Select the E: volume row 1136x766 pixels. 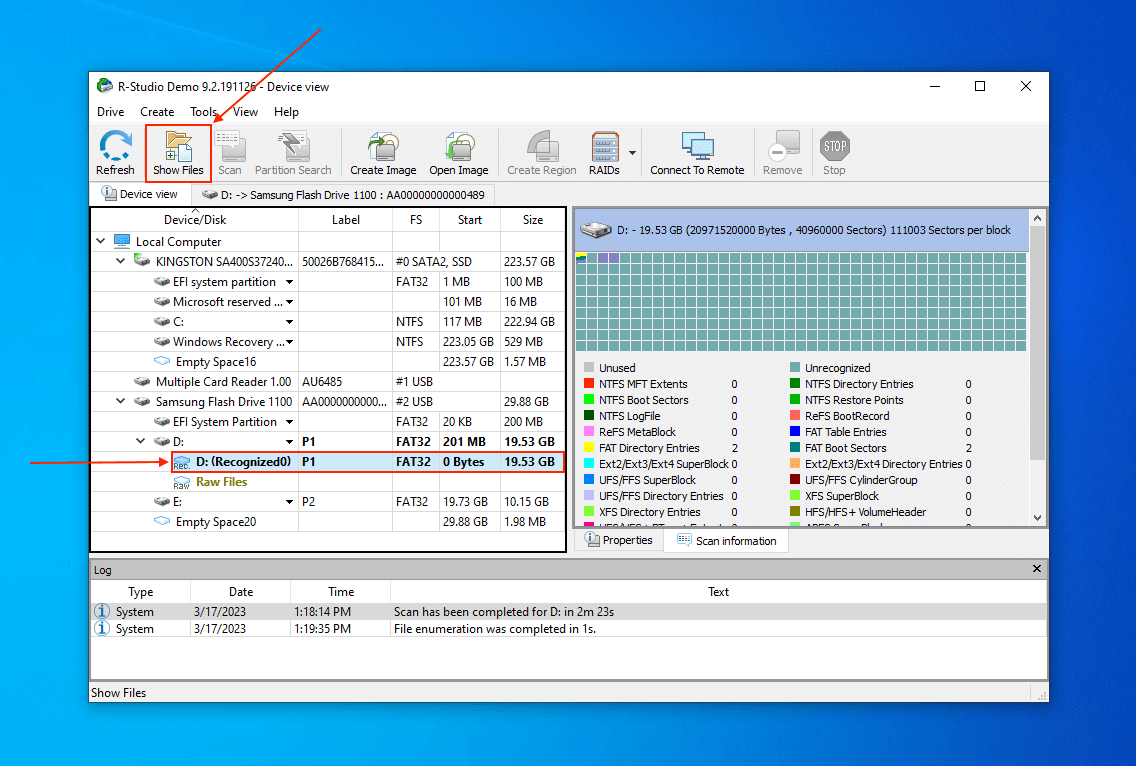328,501
